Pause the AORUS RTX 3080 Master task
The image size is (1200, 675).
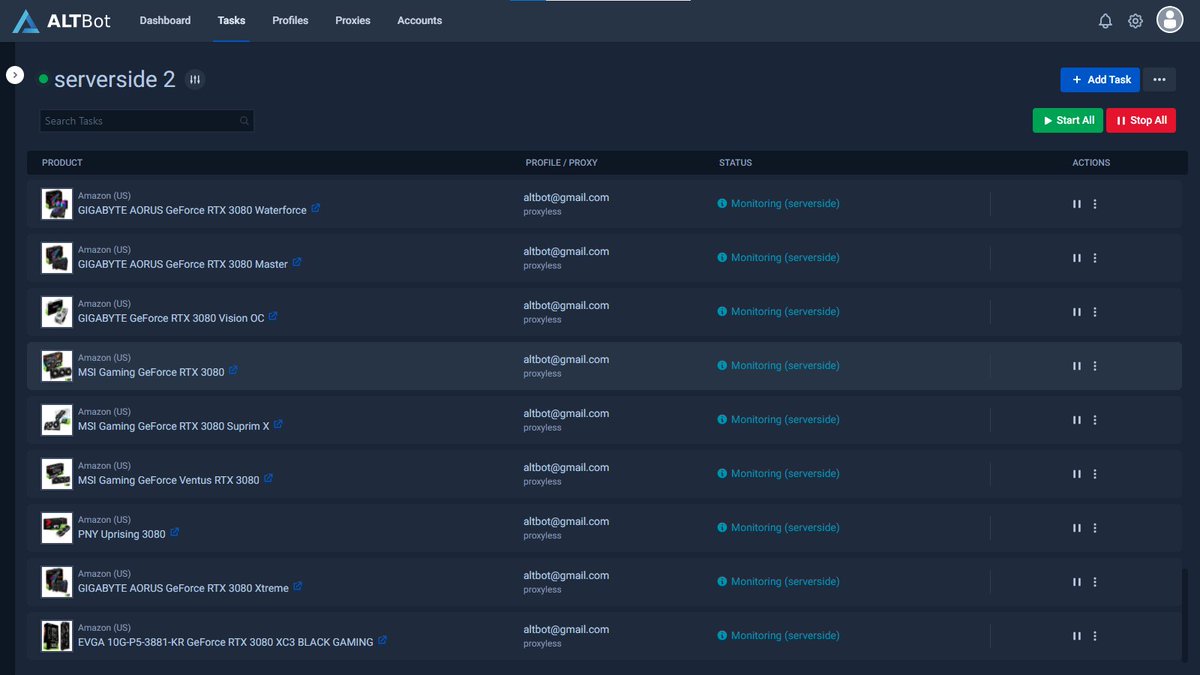tap(1077, 258)
